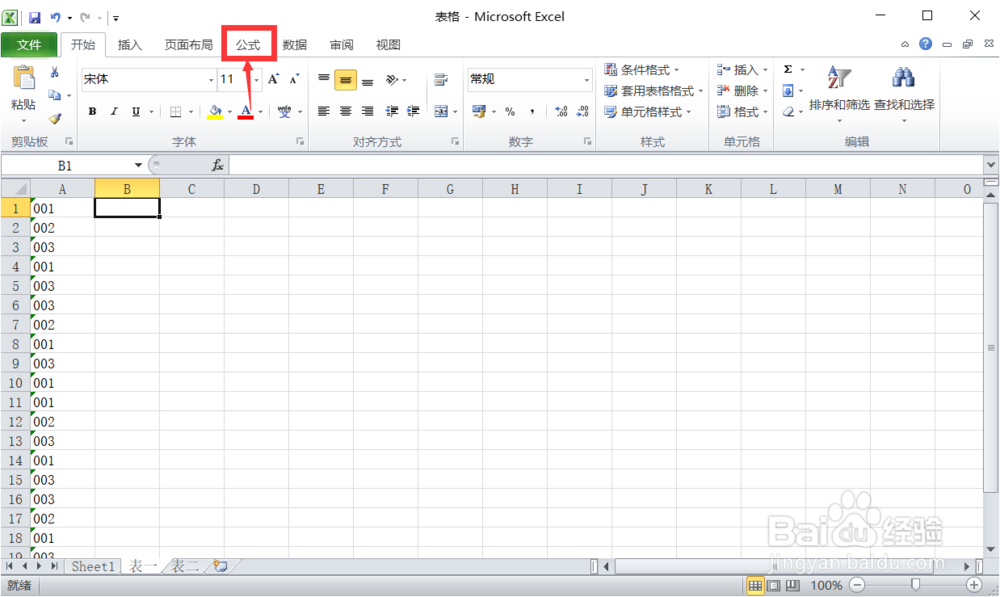The width and height of the screenshot is (1000, 597).
Task: Click the wrap text icon
Action: pos(441,80)
